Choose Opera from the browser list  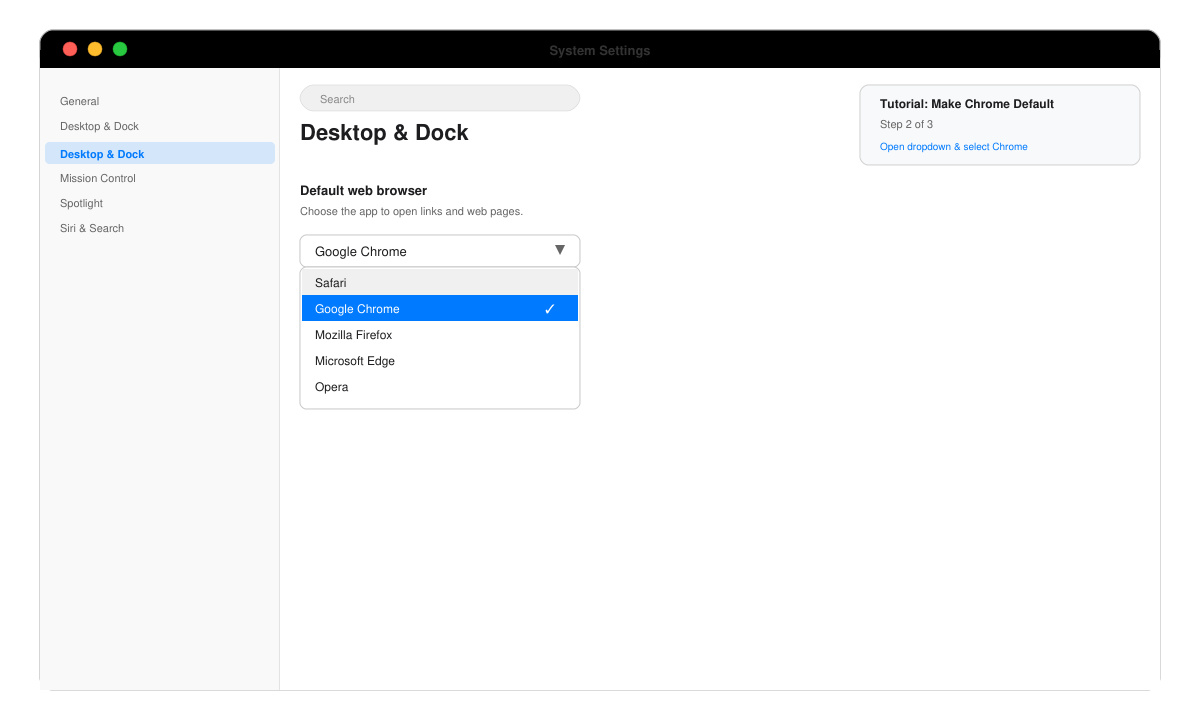440,387
